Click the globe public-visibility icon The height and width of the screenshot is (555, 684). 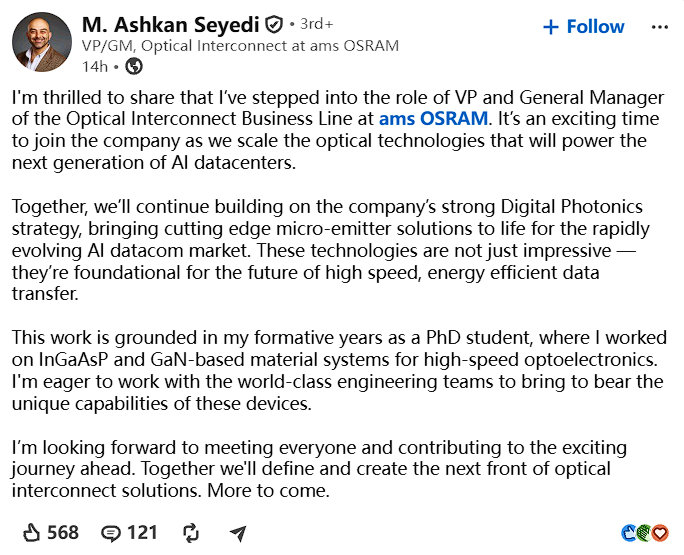pos(134,66)
